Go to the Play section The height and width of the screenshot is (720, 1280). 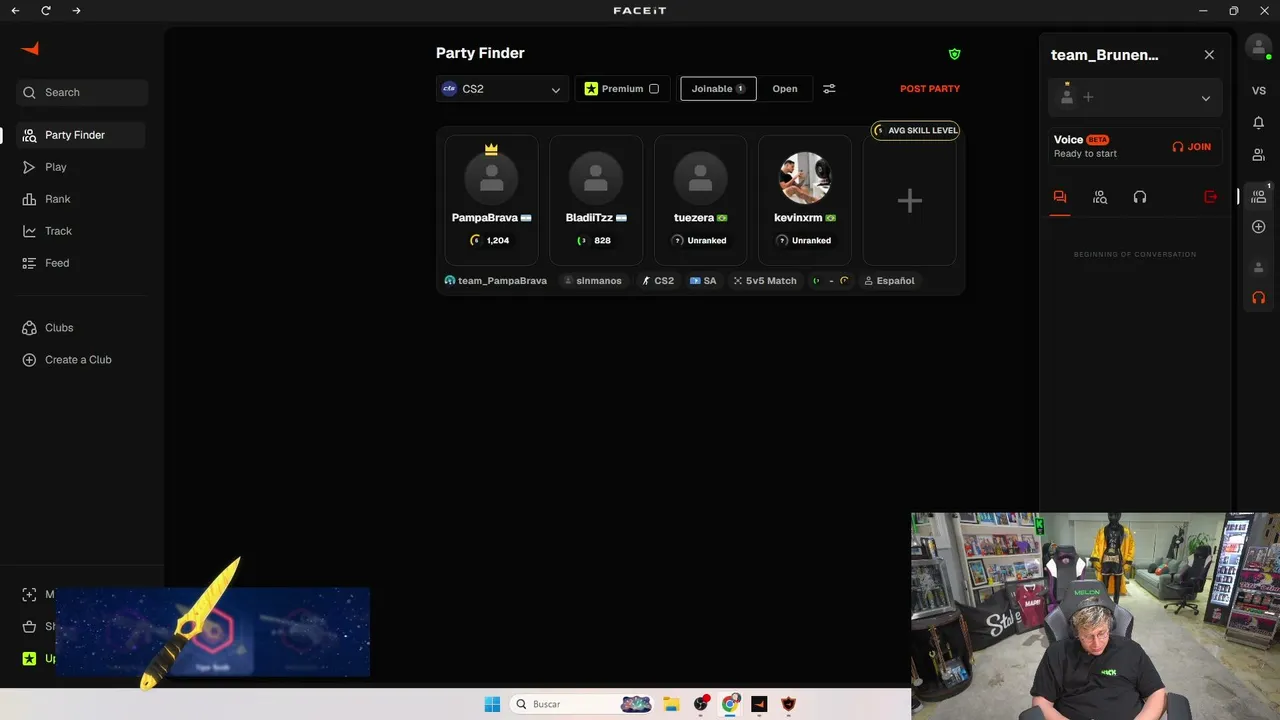(56, 167)
